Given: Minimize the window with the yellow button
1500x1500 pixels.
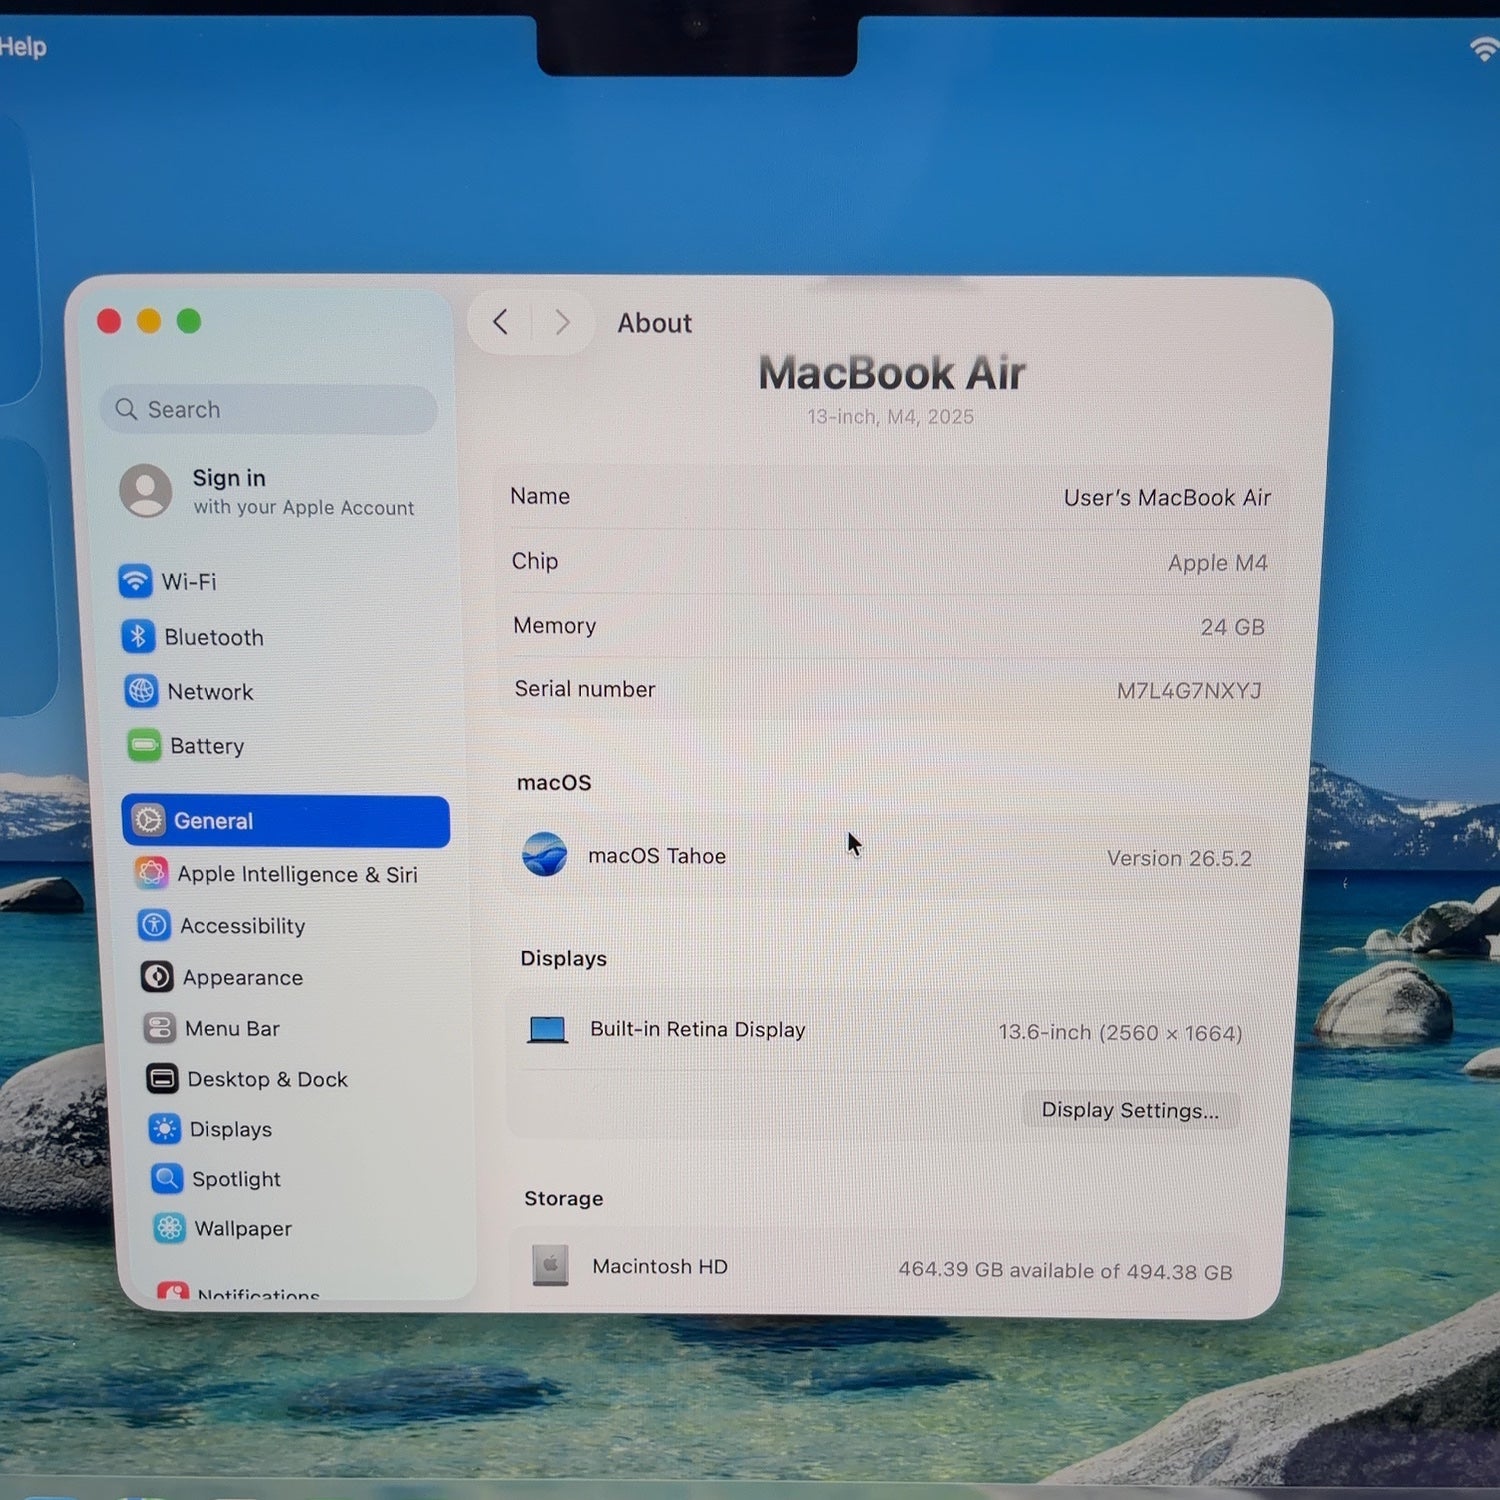Looking at the screenshot, I should point(149,321).
